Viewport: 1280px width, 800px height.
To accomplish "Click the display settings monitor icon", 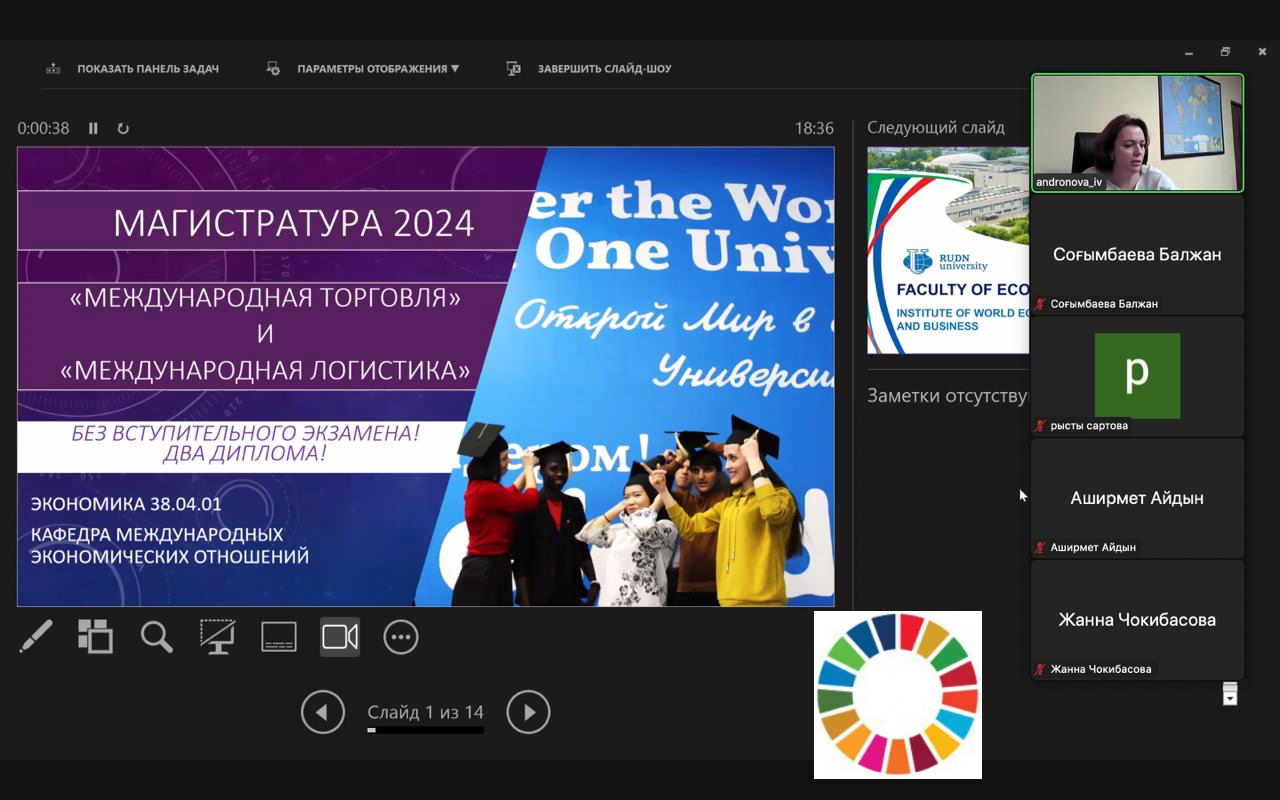I will click(273, 69).
